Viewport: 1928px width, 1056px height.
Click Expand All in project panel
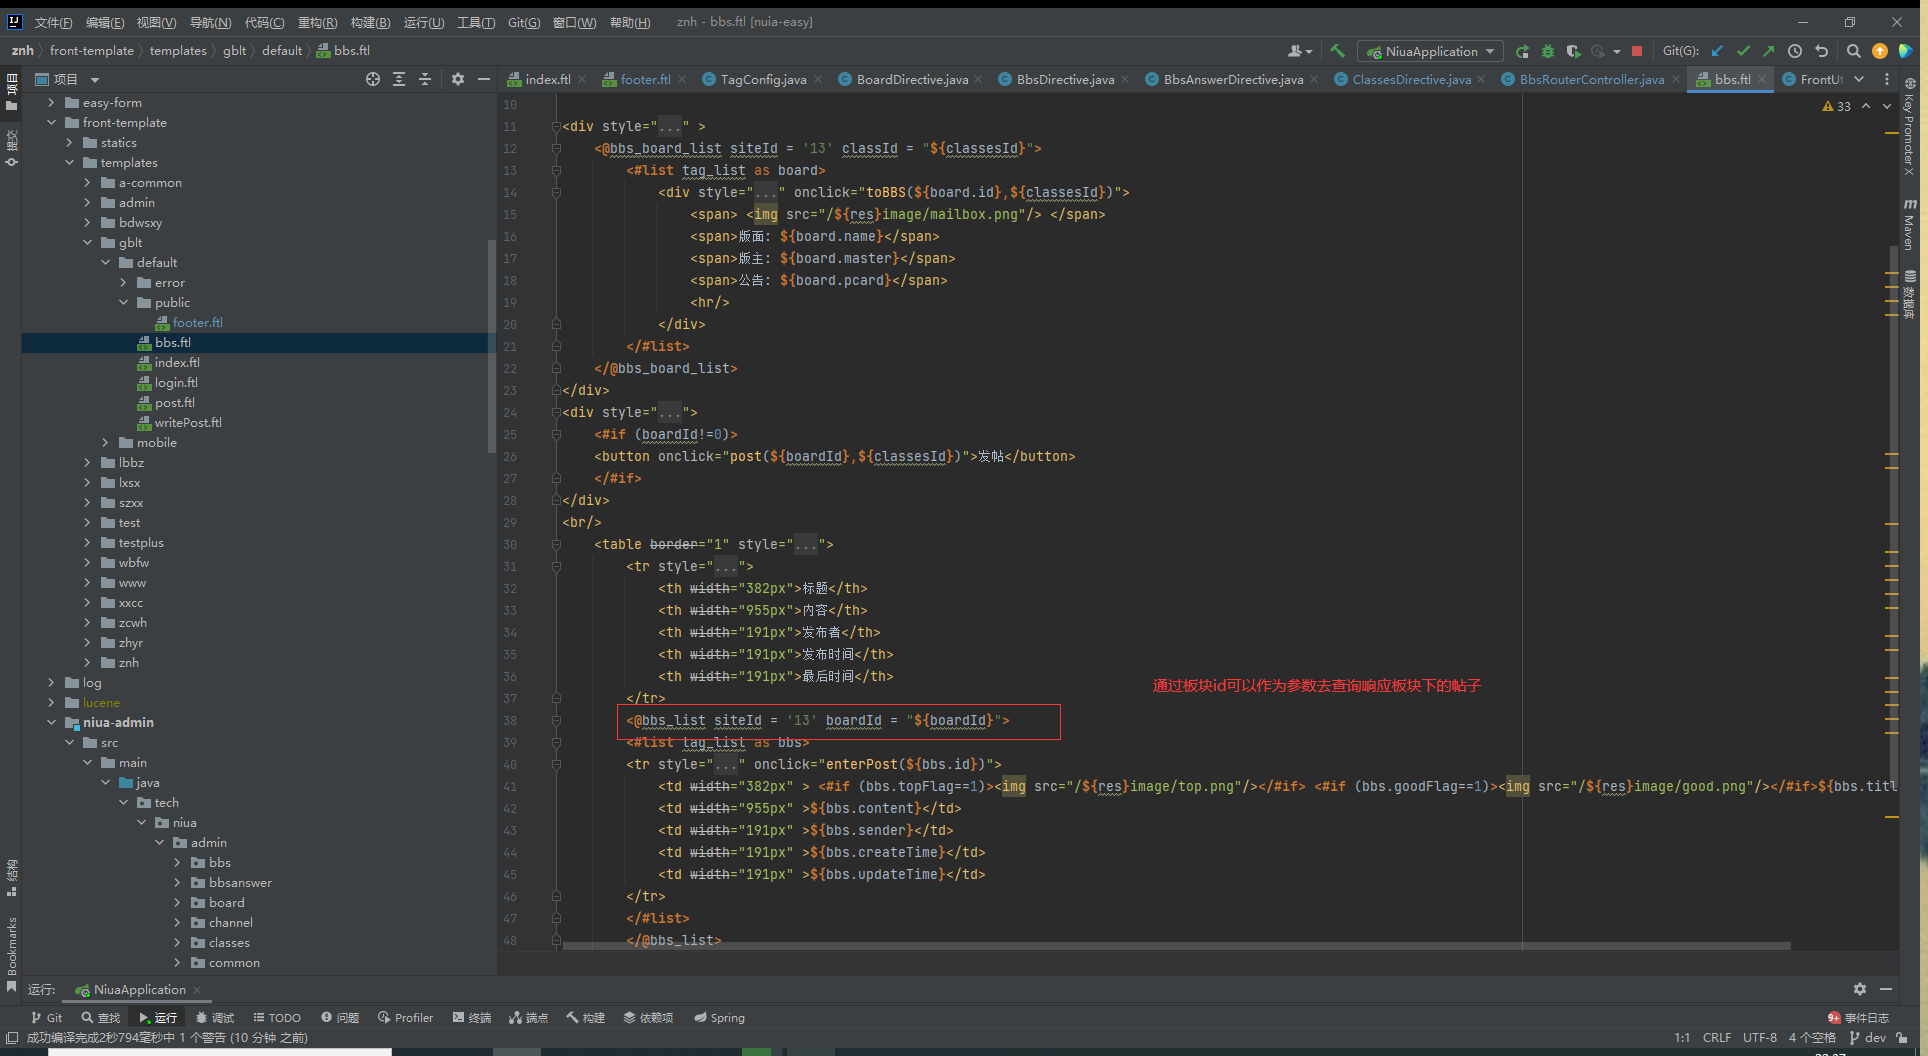(399, 79)
